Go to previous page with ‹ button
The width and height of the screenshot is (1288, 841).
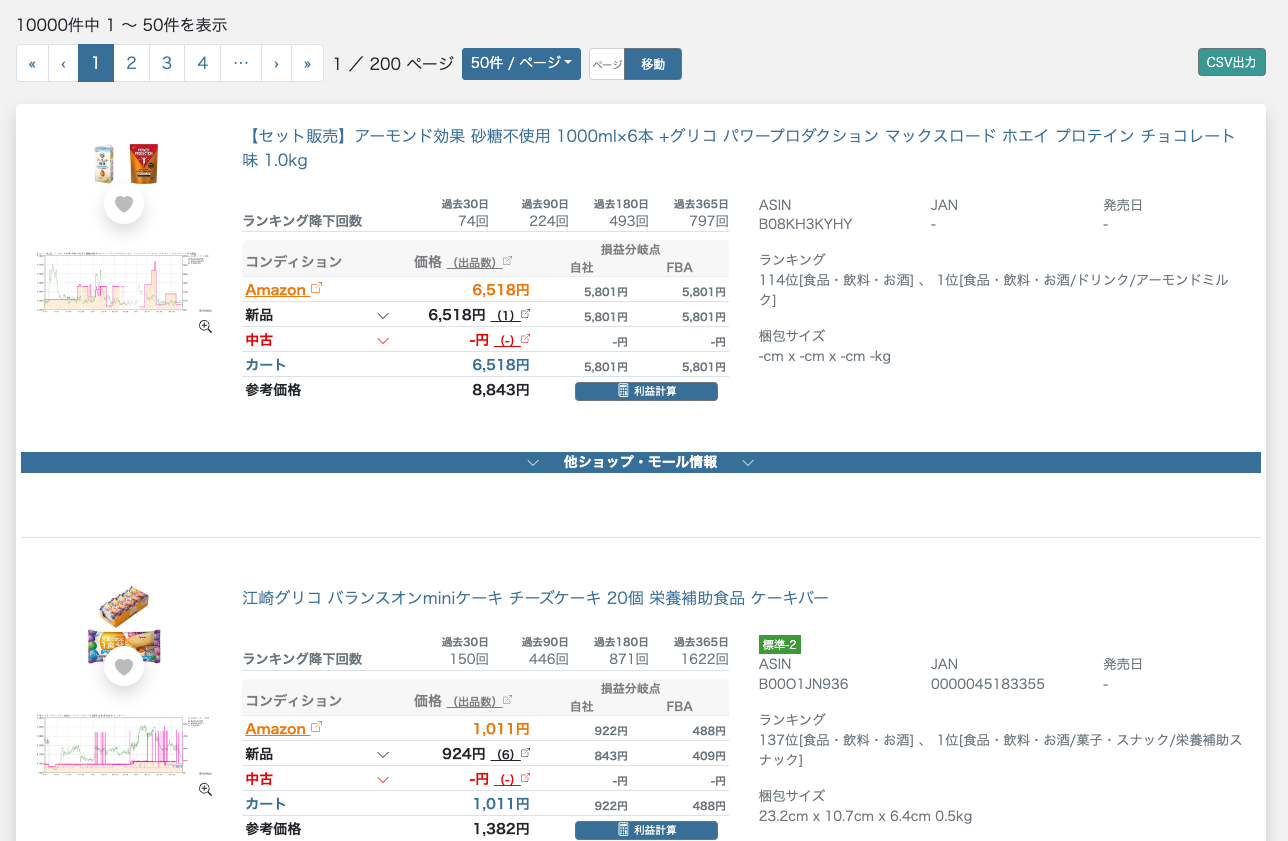click(x=63, y=63)
